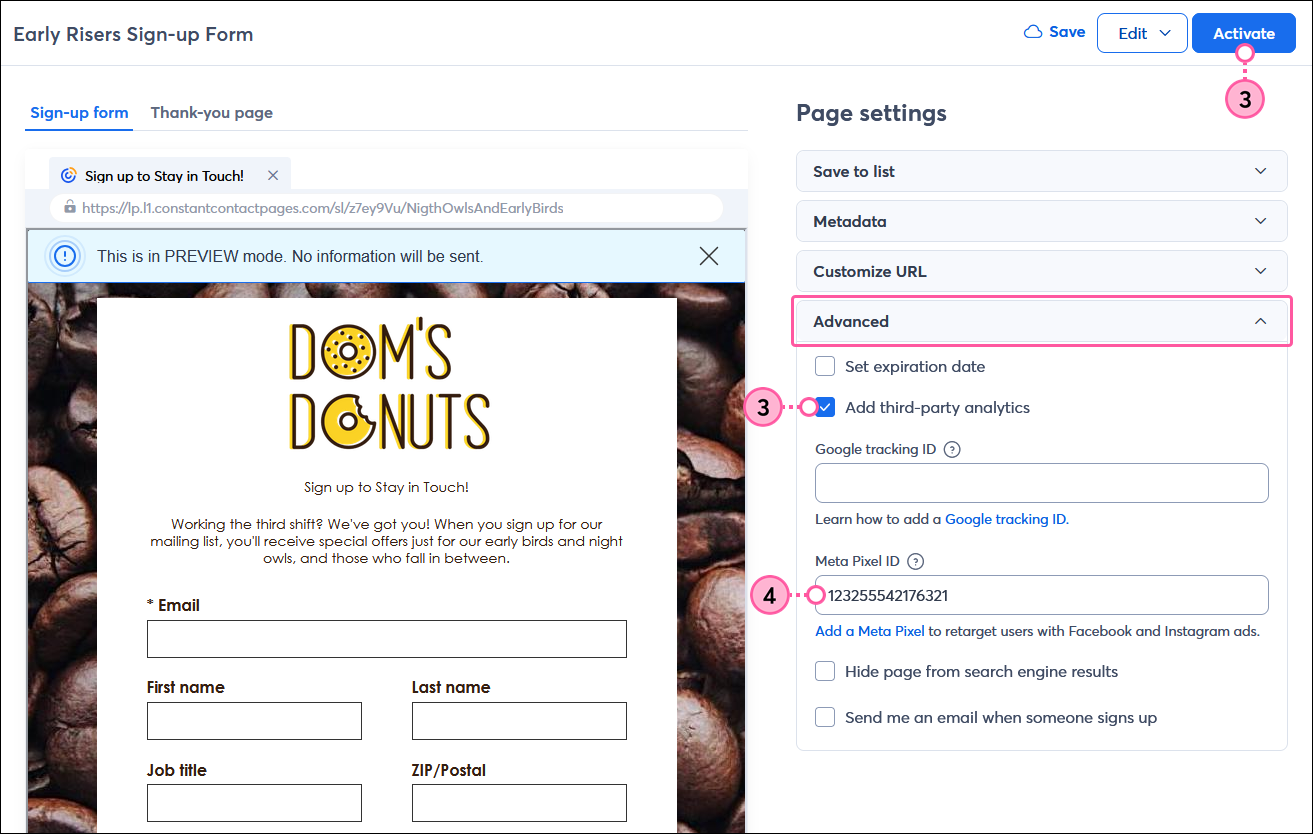The height and width of the screenshot is (834, 1313).
Task: Click the Meta Pixel ID input field
Action: [x=1042, y=595]
